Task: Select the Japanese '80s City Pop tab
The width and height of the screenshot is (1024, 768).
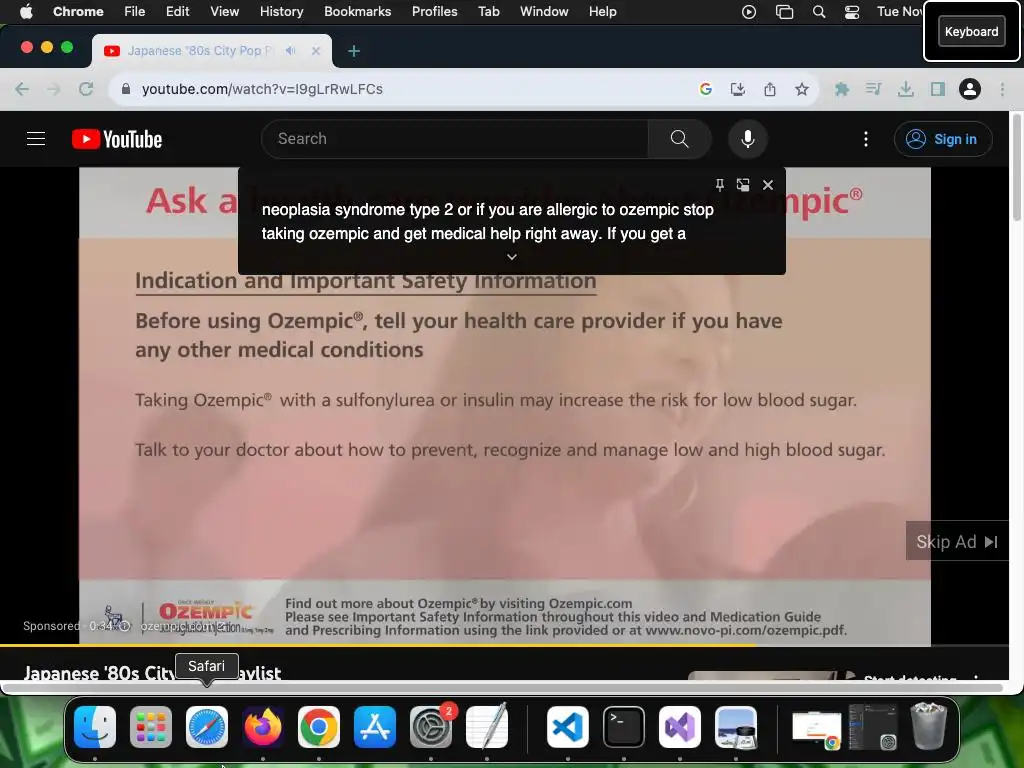Action: (x=212, y=51)
